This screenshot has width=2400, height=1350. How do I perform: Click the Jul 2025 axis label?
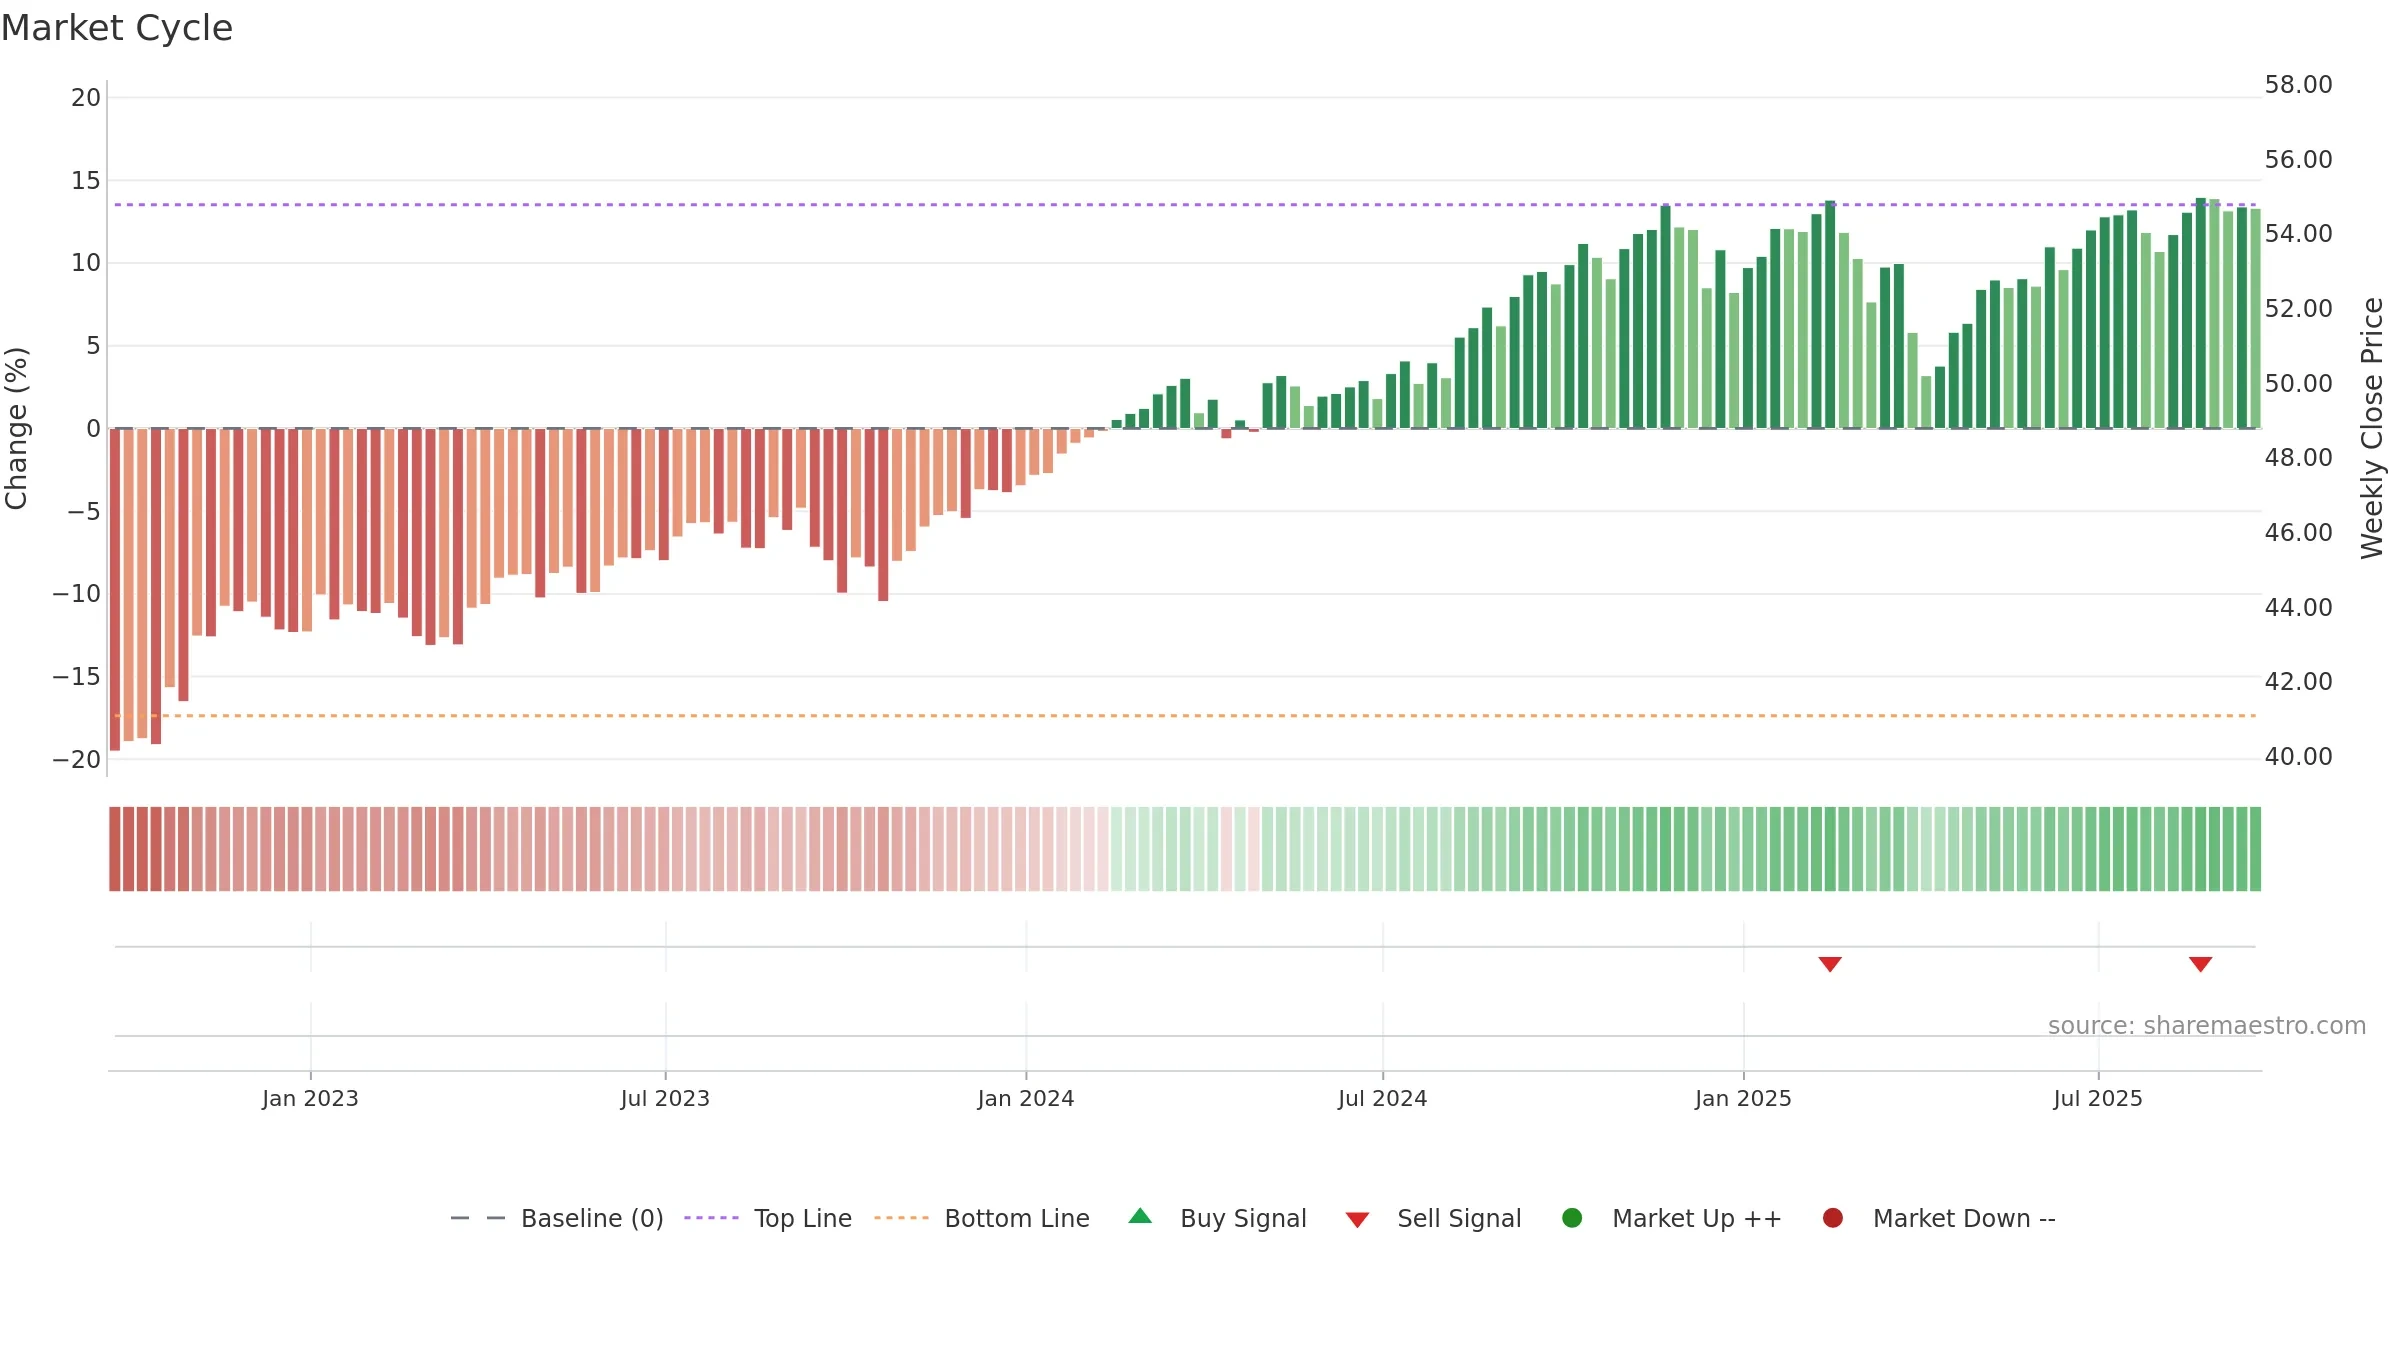2098,1098
